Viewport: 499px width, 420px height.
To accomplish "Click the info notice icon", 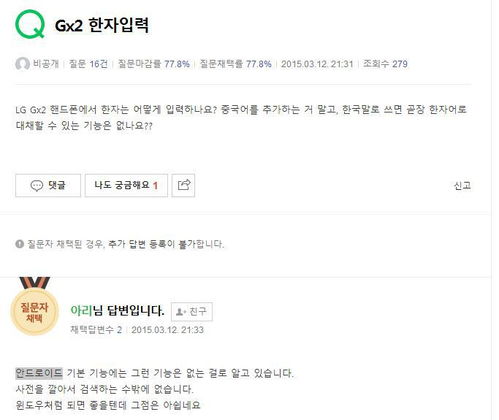I will (19, 244).
